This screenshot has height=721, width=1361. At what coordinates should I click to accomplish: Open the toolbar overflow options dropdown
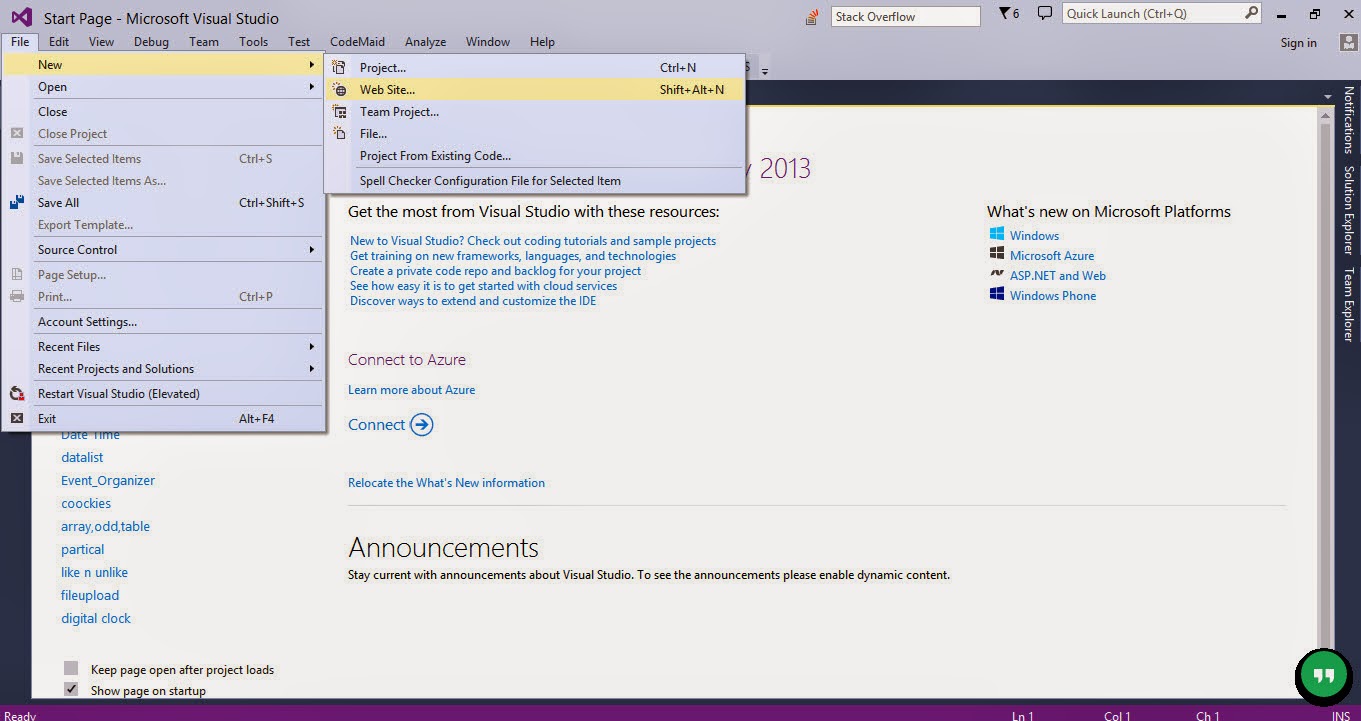pyautogui.click(x=765, y=70)
